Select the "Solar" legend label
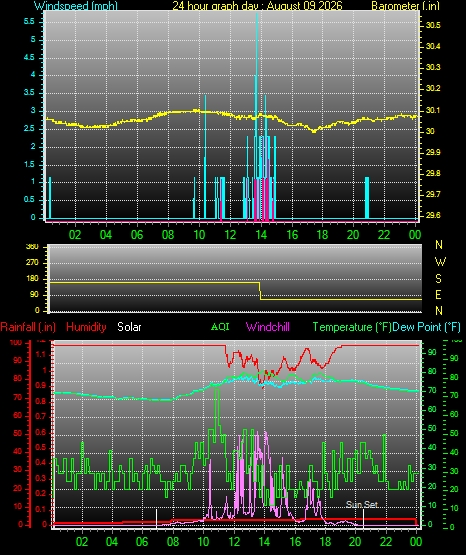 coord(129,327)
